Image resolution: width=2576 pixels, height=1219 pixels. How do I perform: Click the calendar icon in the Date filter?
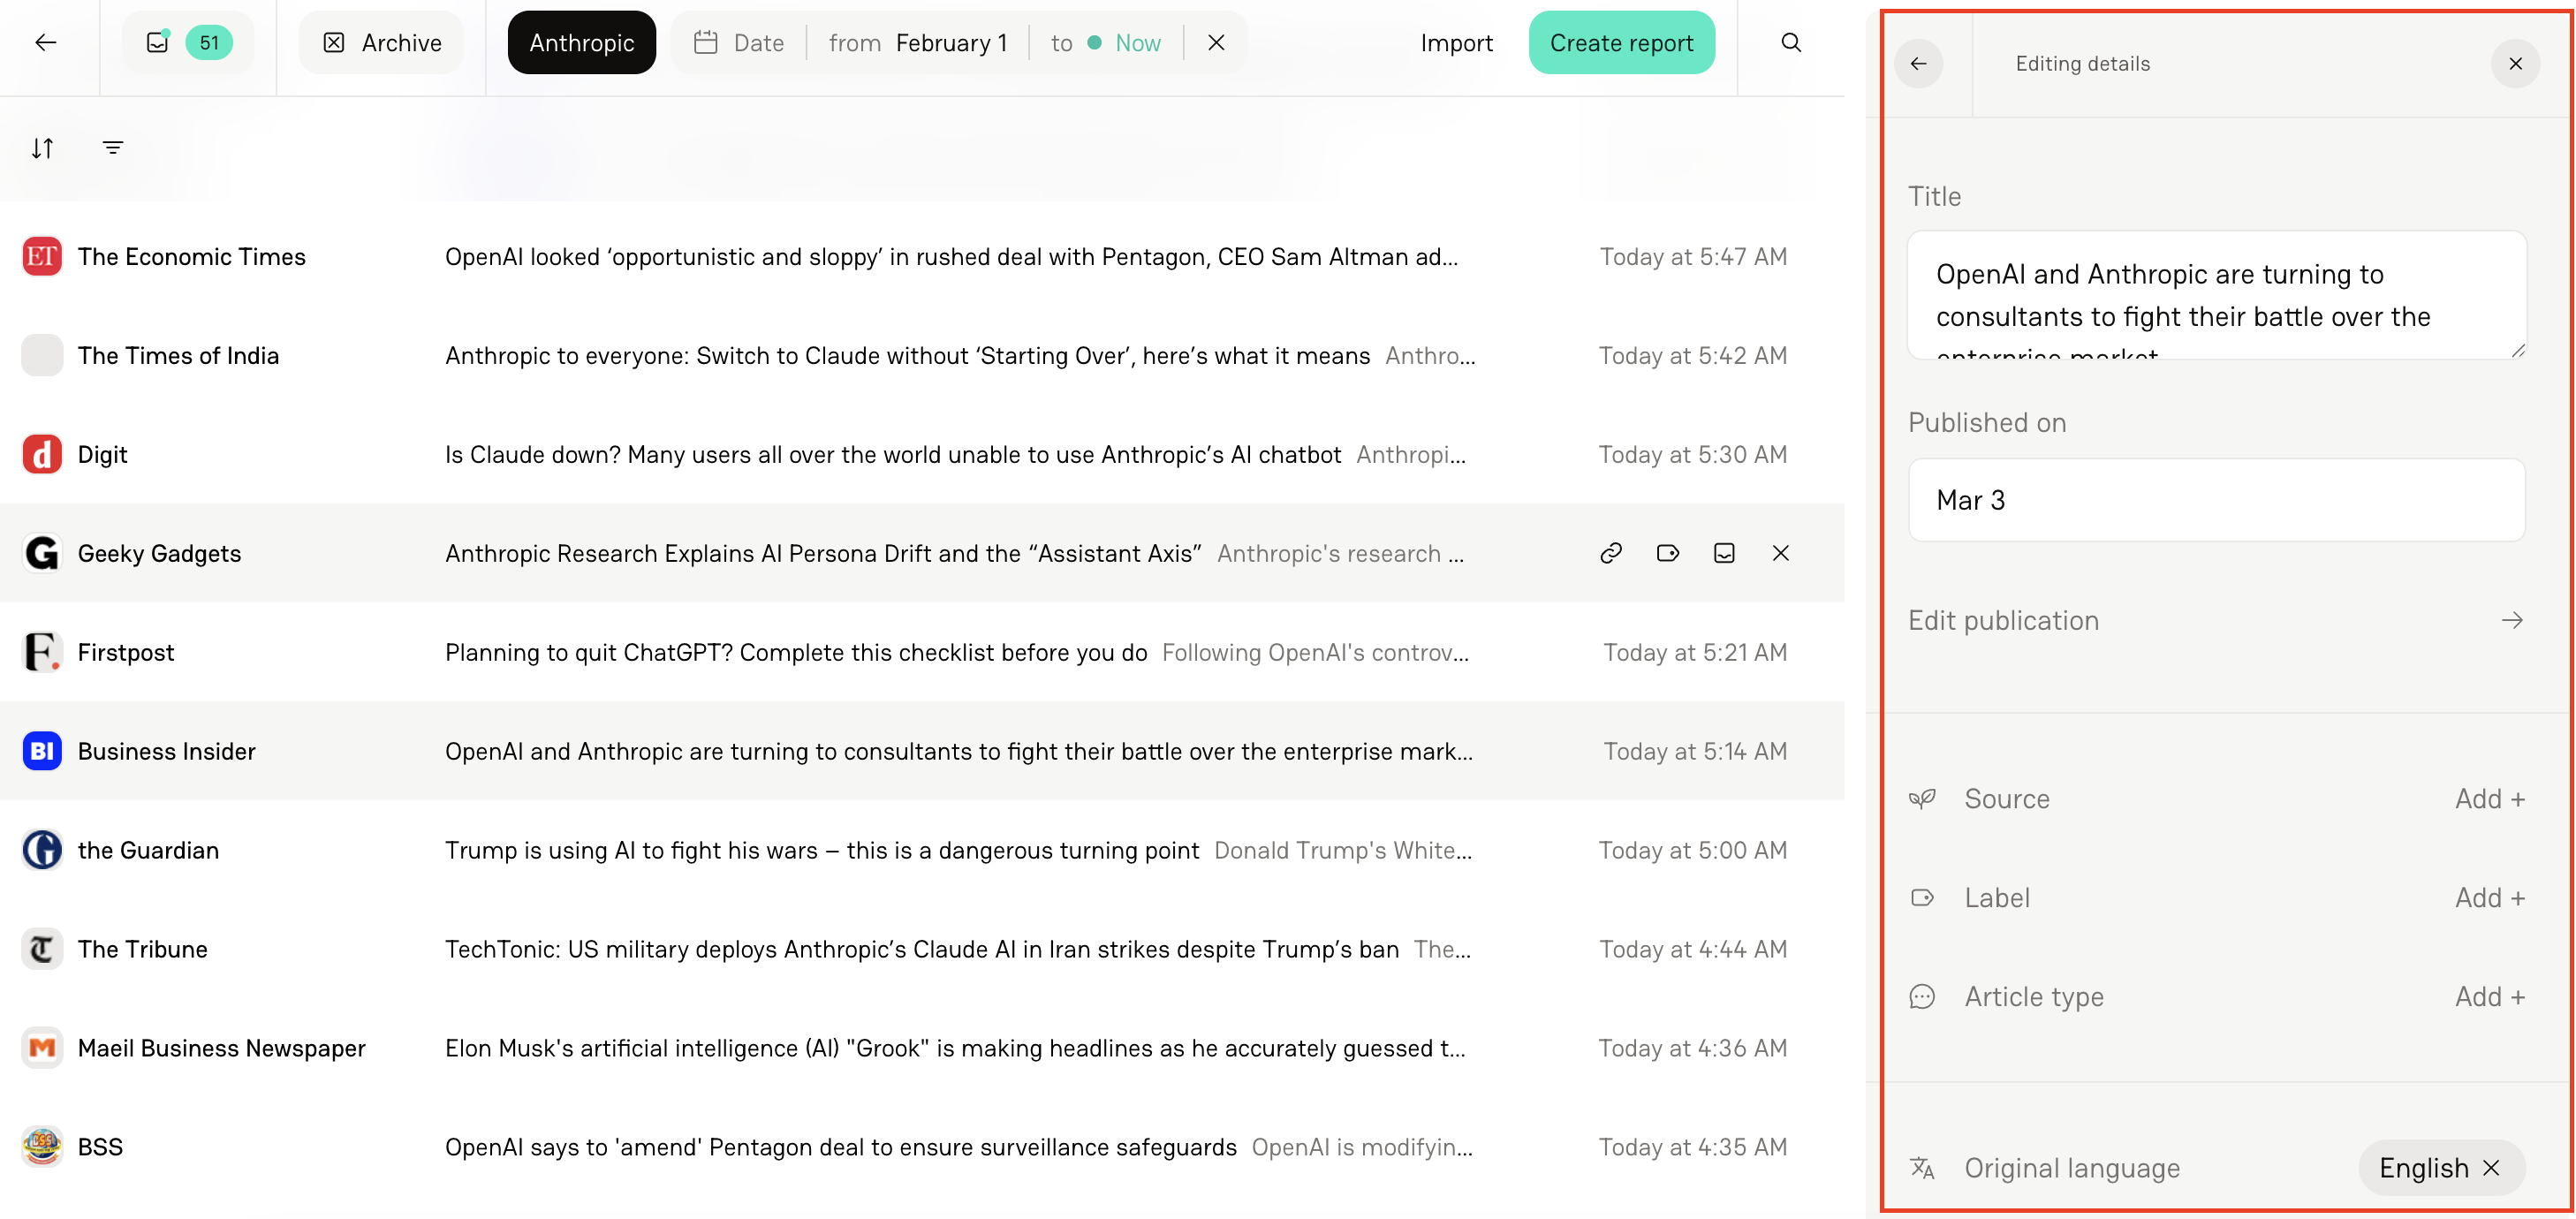(x=707, y=42)
